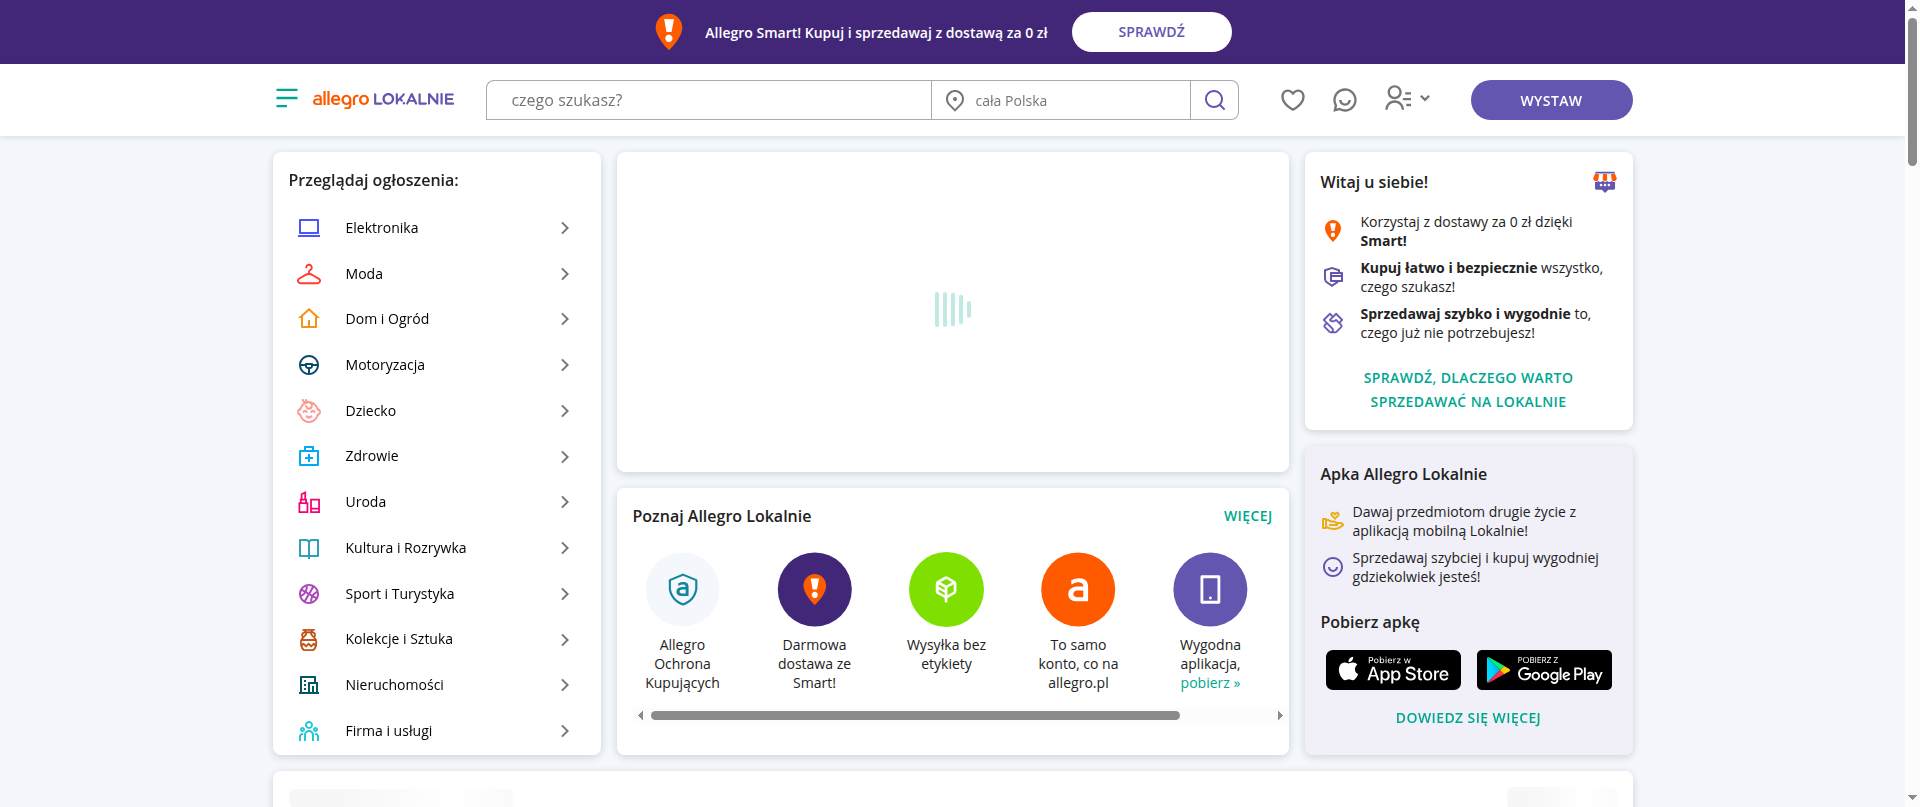Screen dimensions: 1920x807
Task: Open the user account dropdown arrow
Action: 1425,98
